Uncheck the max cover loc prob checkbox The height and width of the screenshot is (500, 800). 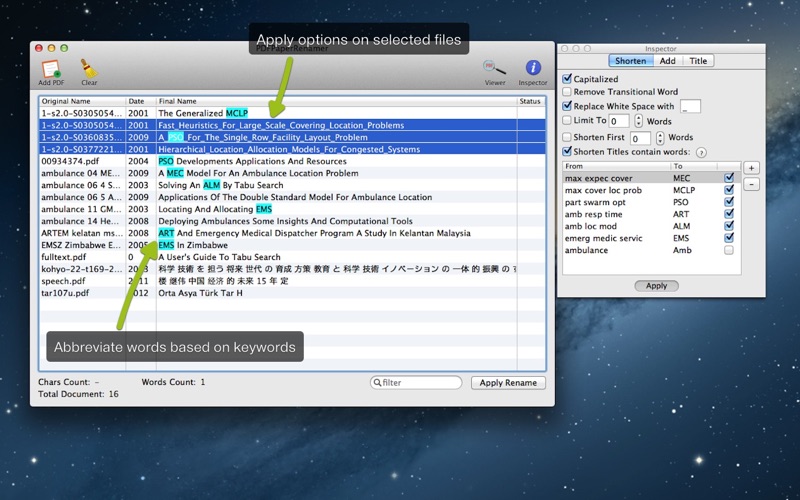(x=729, y=189)
